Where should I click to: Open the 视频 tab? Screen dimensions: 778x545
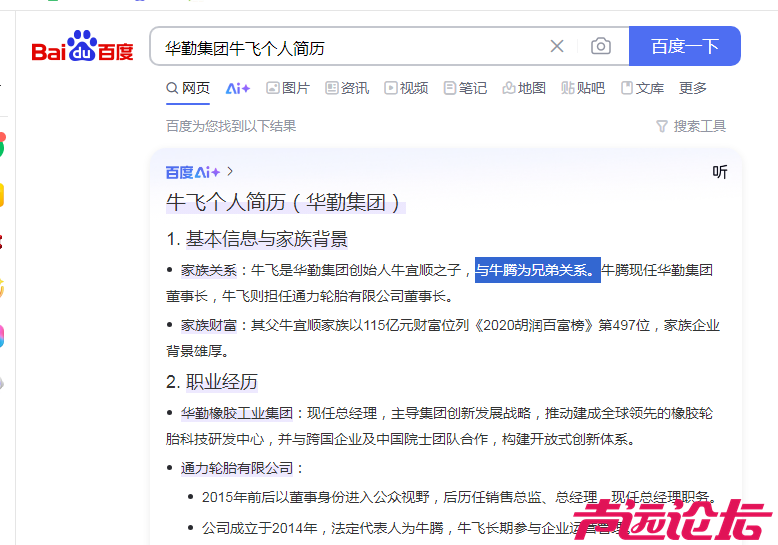click(406, 88)
